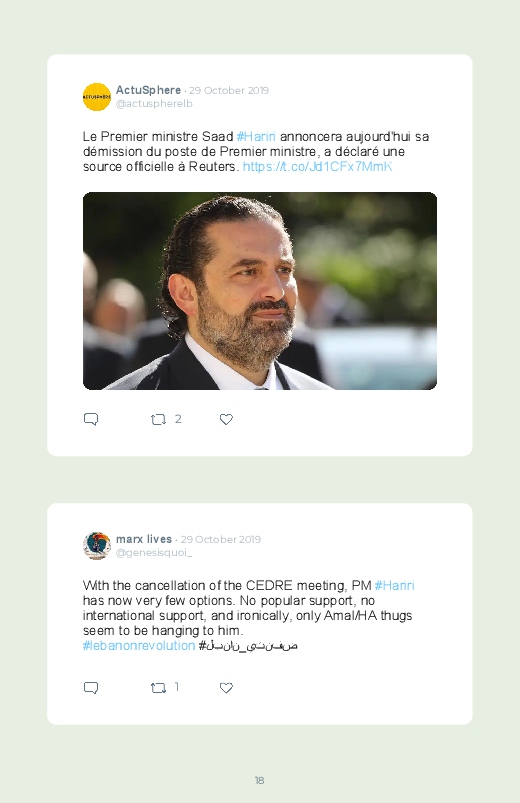Open marx lives profile avatar
This screenshot has height=803, width=520.
click(97, 545)
